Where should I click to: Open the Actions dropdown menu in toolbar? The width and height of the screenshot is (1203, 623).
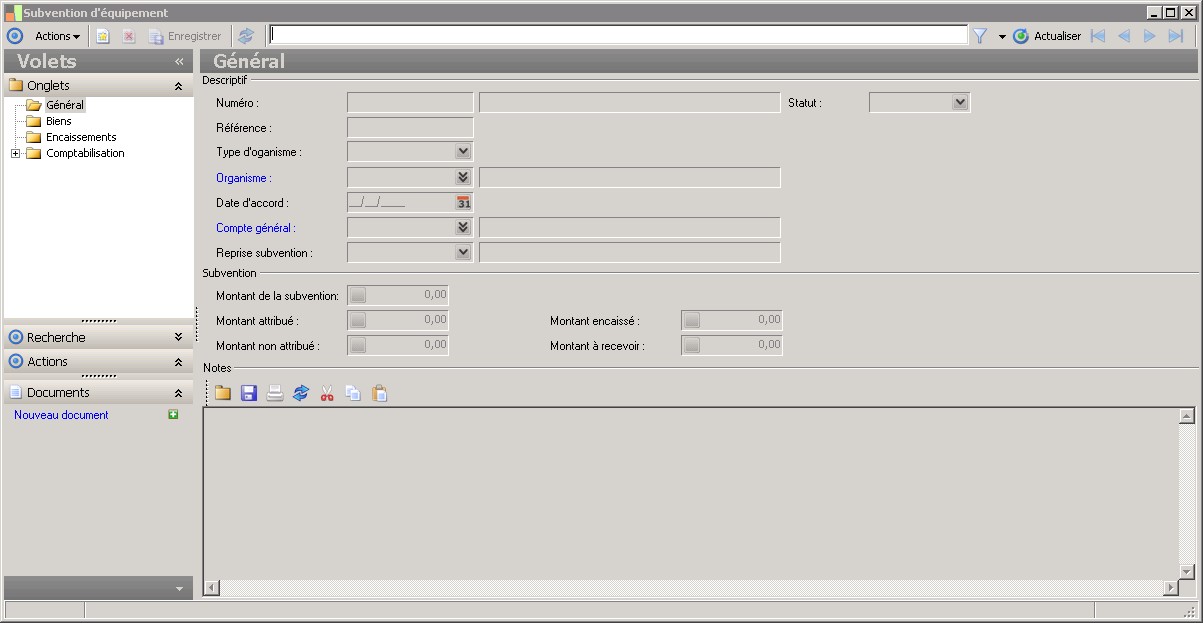pyautogui.click(x=58, y=36)
